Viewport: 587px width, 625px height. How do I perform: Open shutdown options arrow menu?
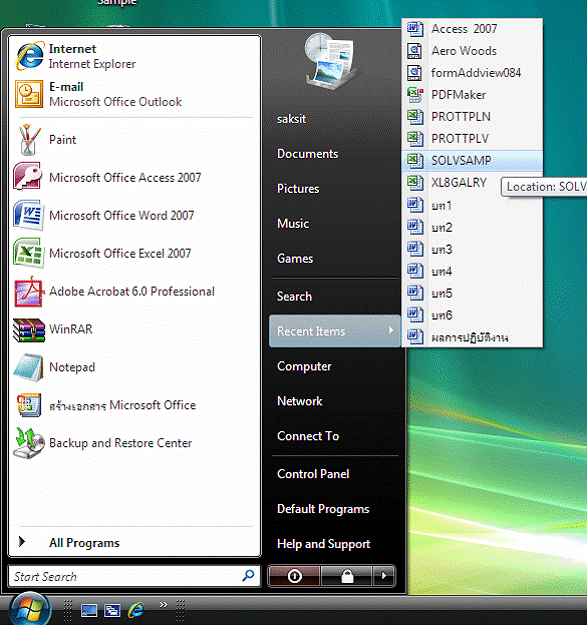[x=384, y=576]
